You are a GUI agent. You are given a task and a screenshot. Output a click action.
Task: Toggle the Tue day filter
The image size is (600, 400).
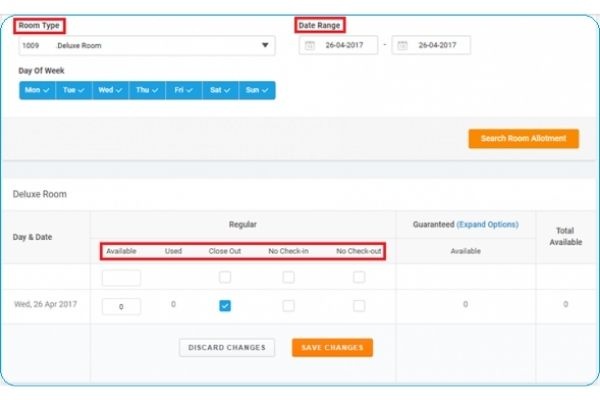click(74, 90)
